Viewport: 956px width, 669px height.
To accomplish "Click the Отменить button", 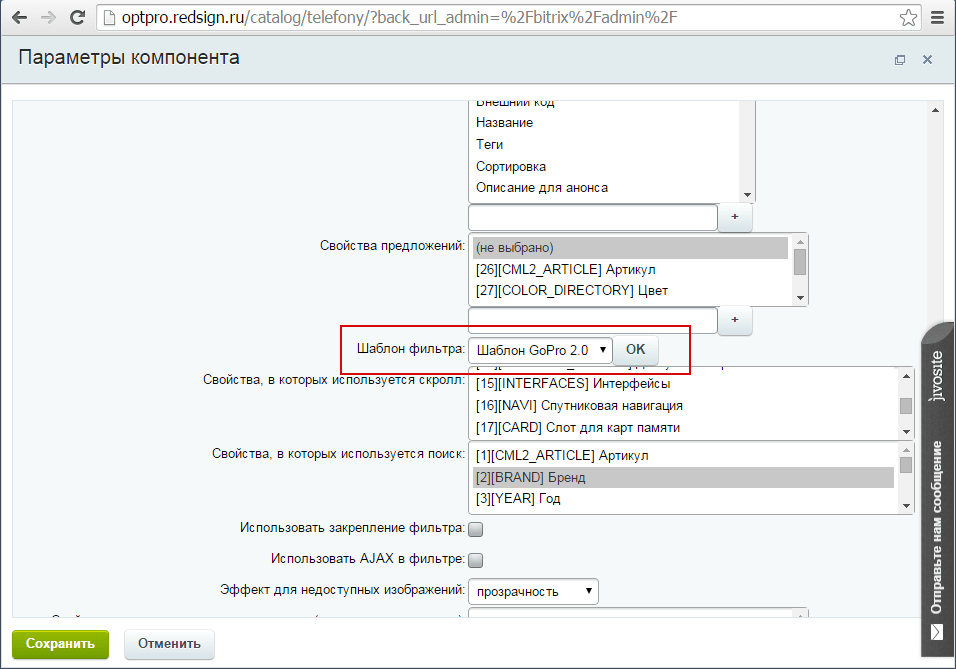I will point(169,644).
